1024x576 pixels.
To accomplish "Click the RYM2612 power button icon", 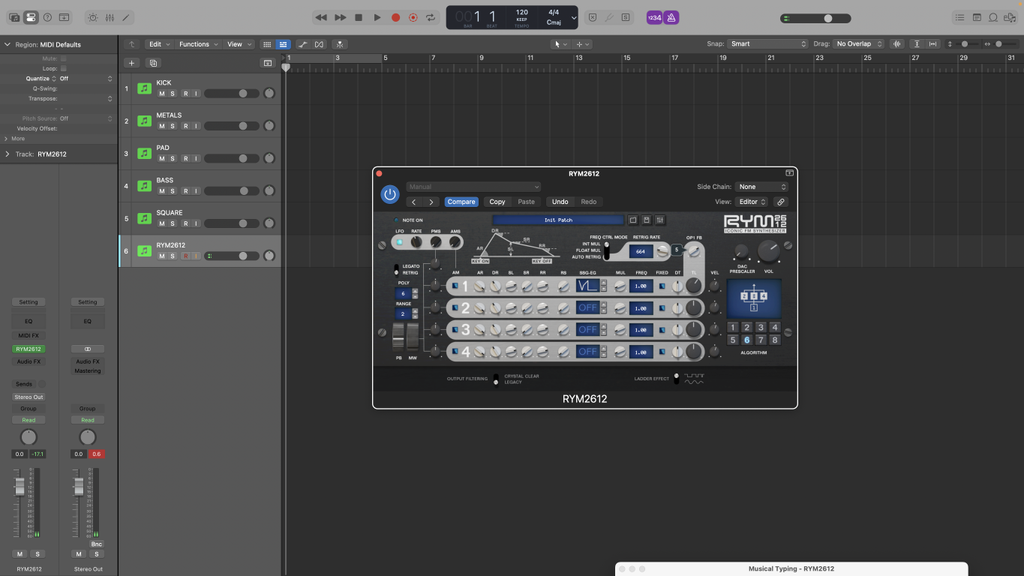I will pos(390,194).
